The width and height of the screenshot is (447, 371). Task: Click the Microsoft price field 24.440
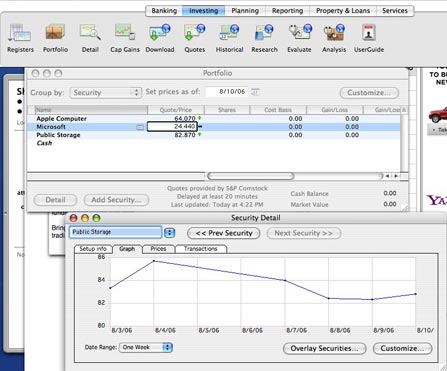(x=172, y=127)
